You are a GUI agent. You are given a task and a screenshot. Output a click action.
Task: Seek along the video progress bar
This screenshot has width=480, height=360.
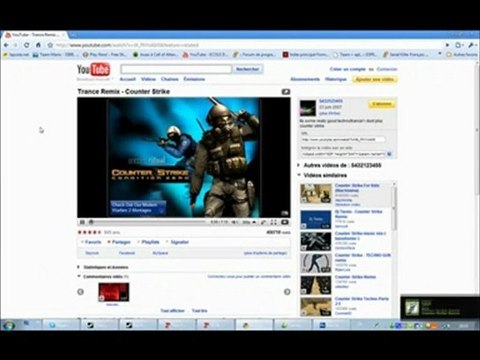tap(148, 222)
